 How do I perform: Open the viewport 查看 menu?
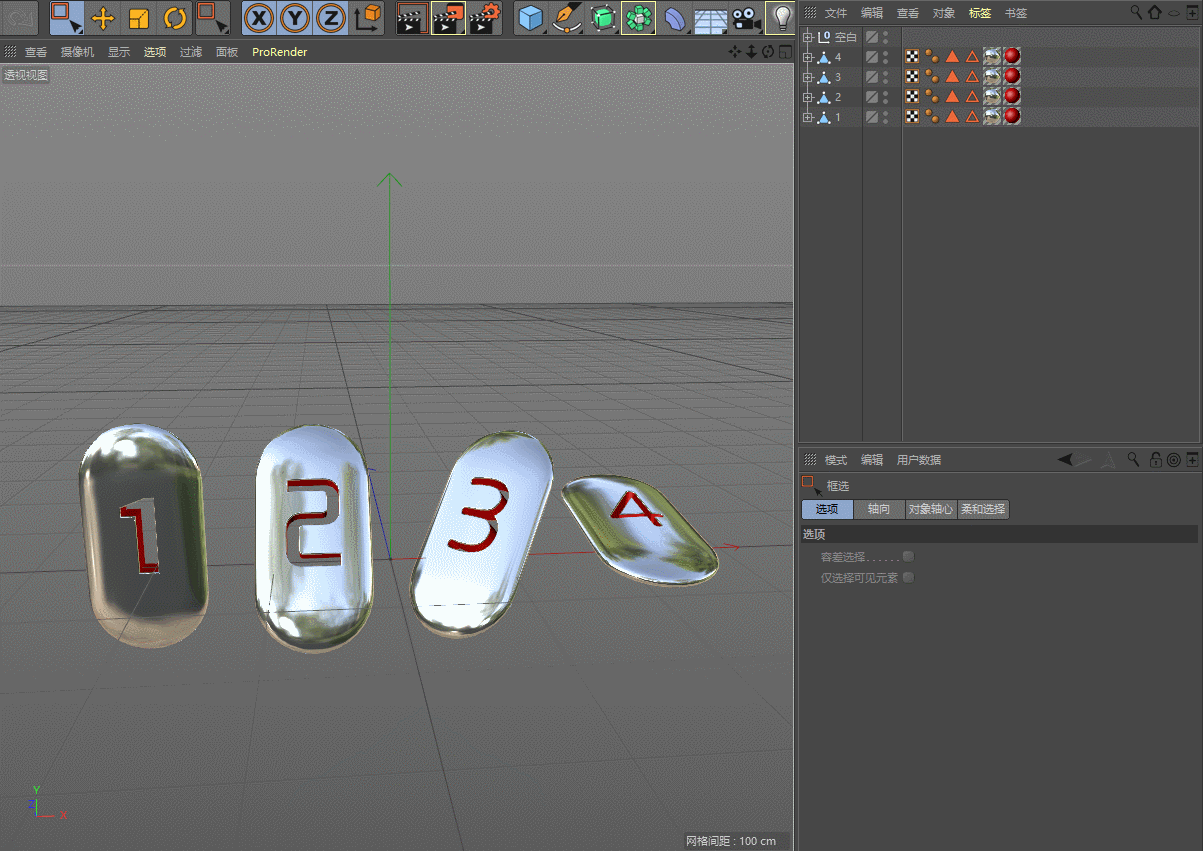(x=36, y=52)
